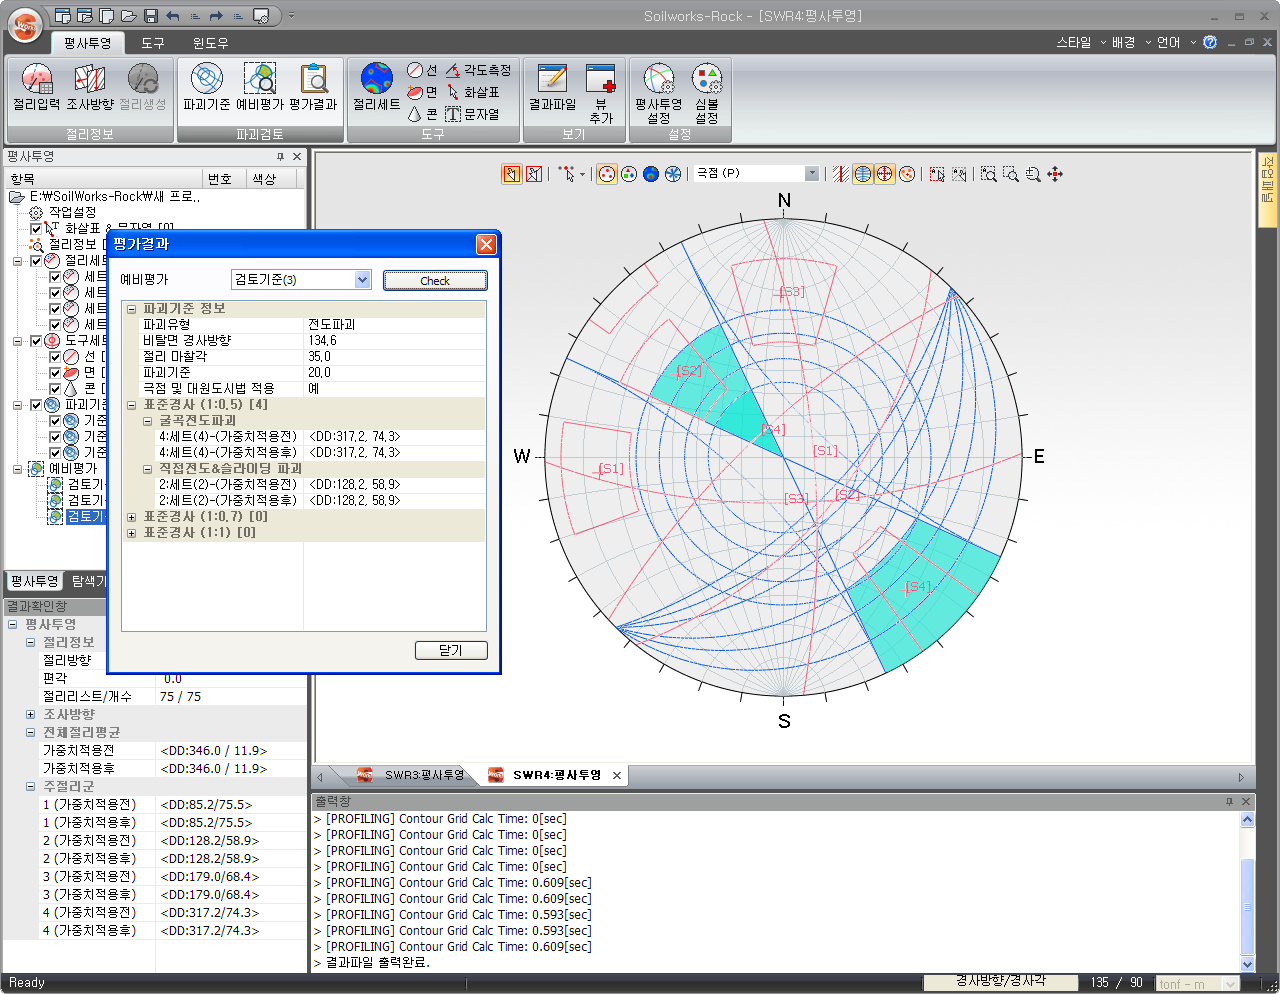The image size is (1280, 994).
Task: Open 평사투영 설정 projection settings
Action: tap(658, 90)
